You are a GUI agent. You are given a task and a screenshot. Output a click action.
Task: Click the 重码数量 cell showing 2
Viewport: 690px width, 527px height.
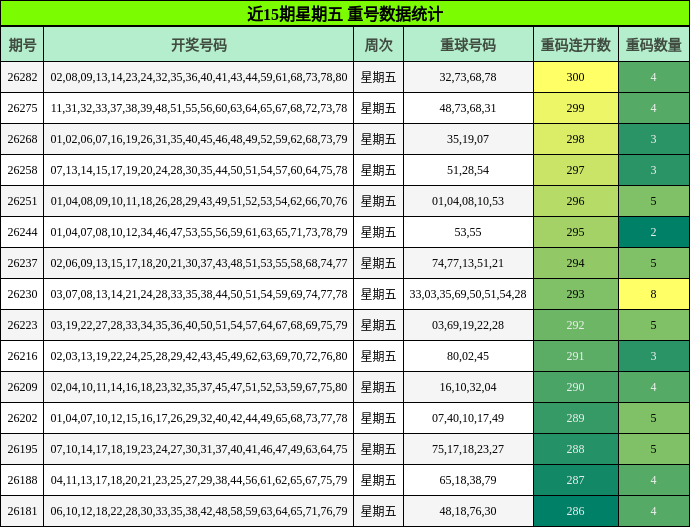point(654,232)
